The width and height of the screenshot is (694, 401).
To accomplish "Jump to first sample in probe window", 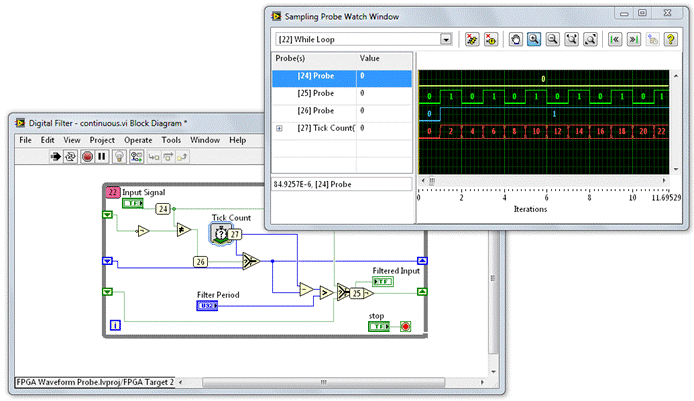I will click(616, 39).
